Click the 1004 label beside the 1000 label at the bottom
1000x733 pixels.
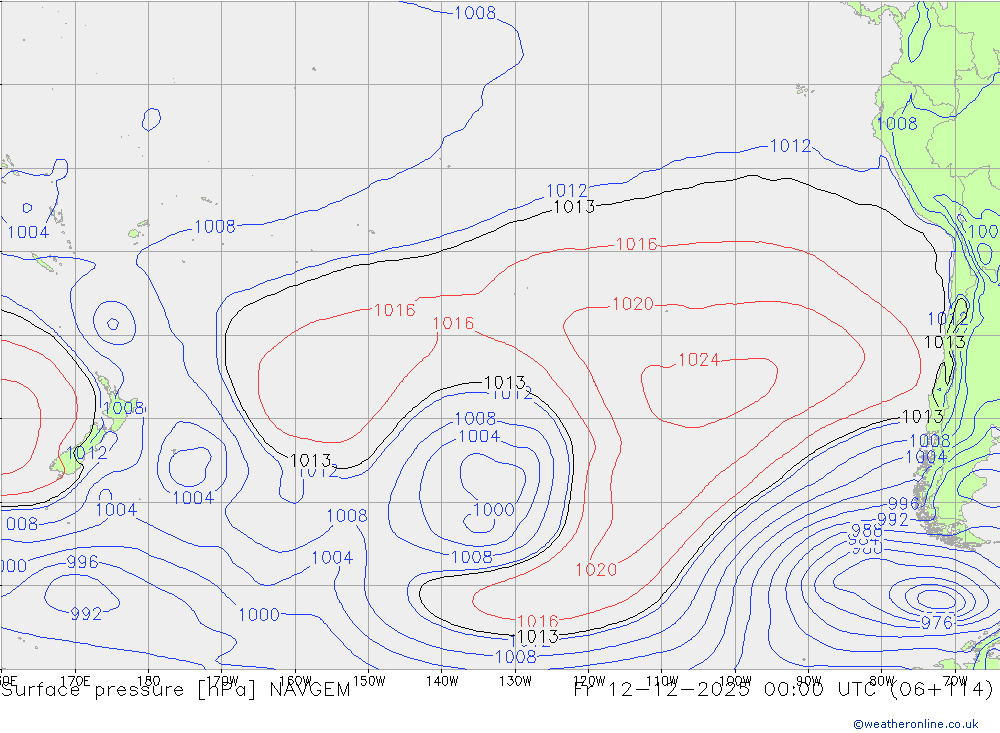[x=332, y=558]
